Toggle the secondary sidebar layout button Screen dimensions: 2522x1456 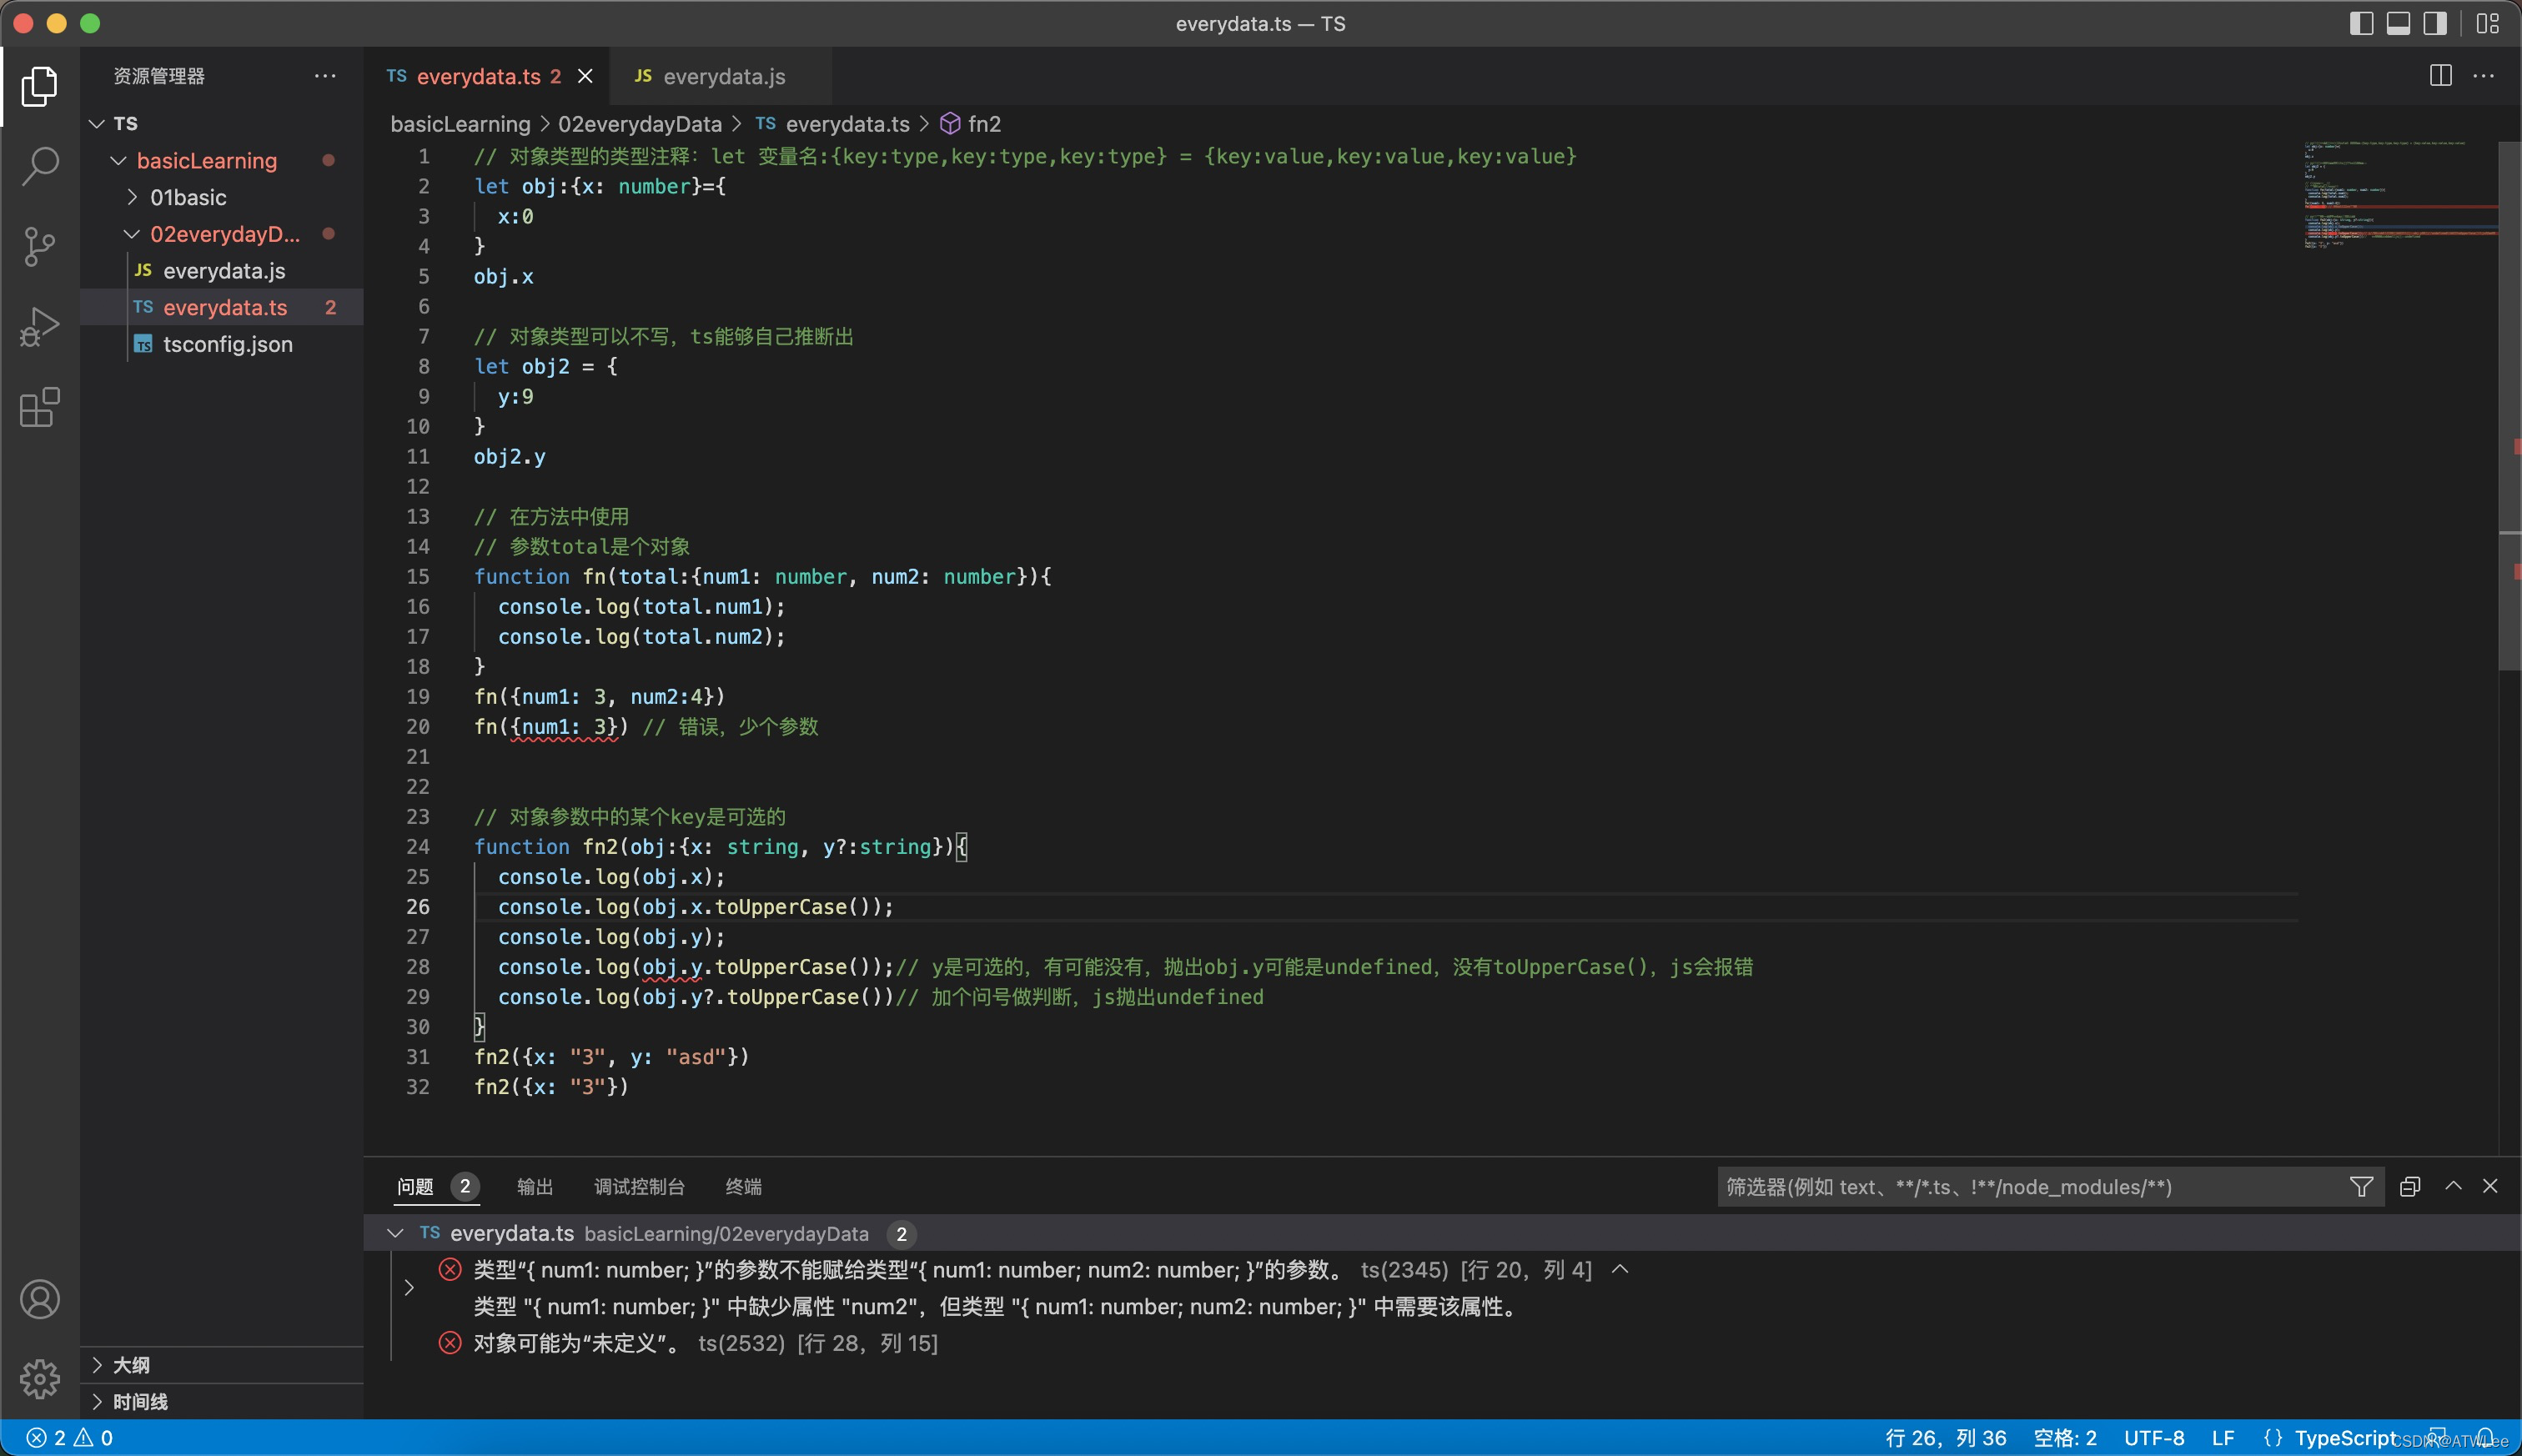pyautogui.click(x=2435, y=23)
